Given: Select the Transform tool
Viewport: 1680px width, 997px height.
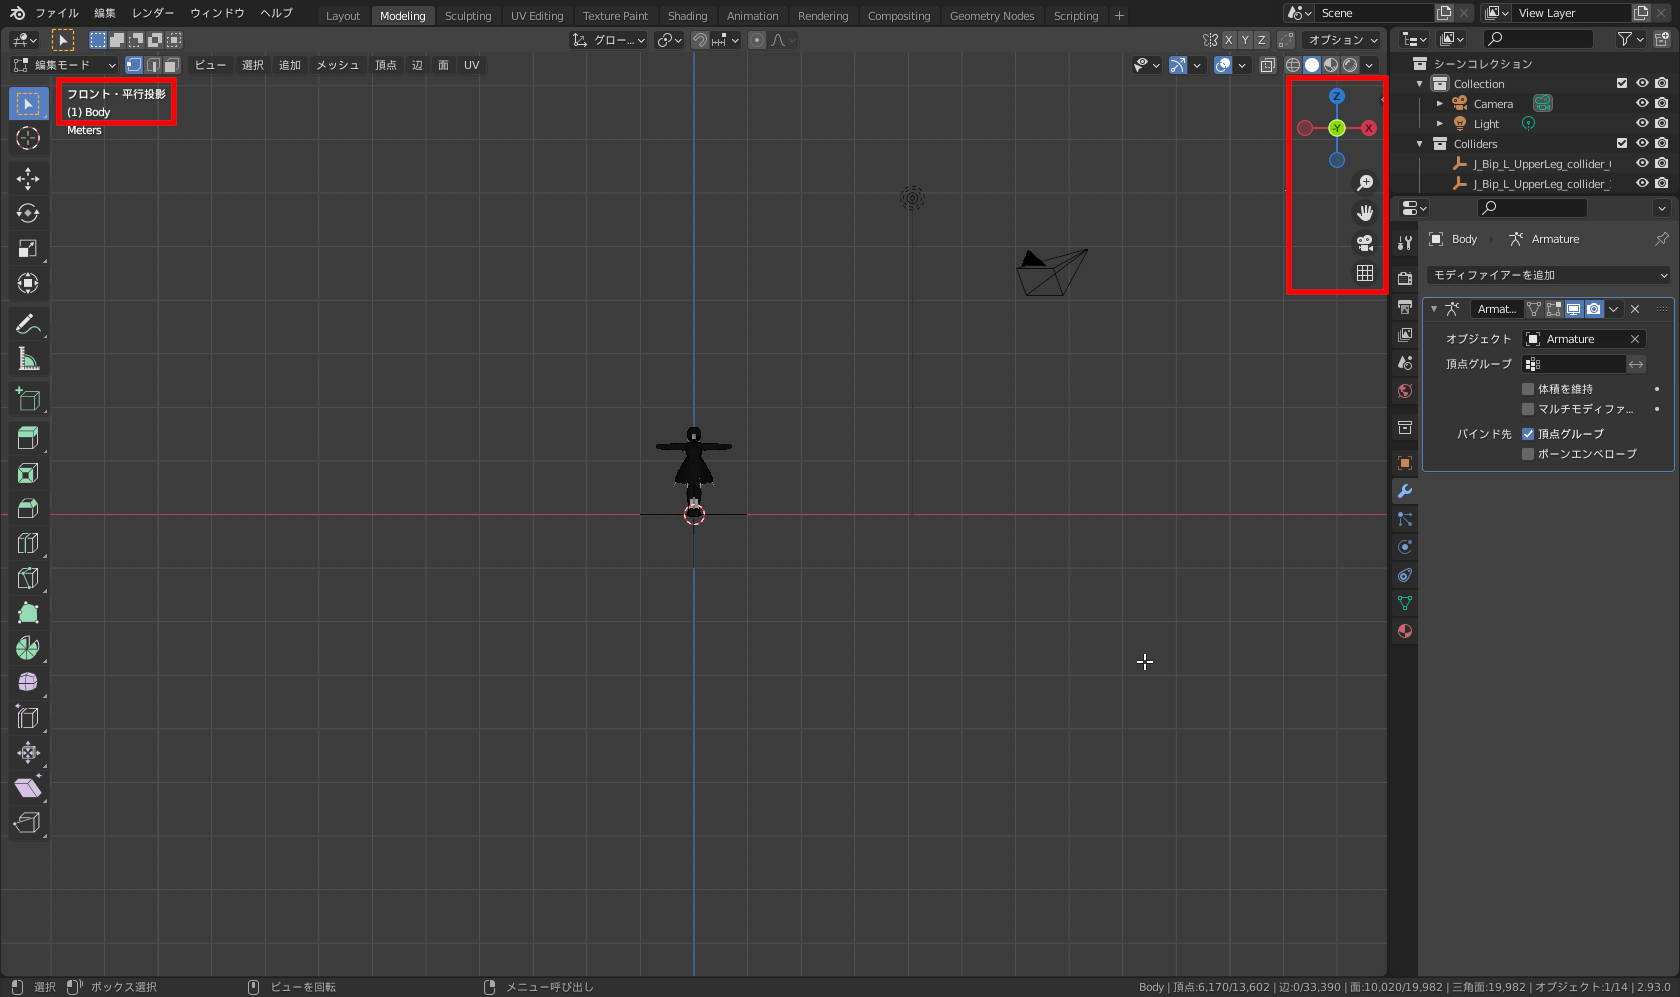Looking at the screenshot, I should pyautogui.click(x=28, y=284).
